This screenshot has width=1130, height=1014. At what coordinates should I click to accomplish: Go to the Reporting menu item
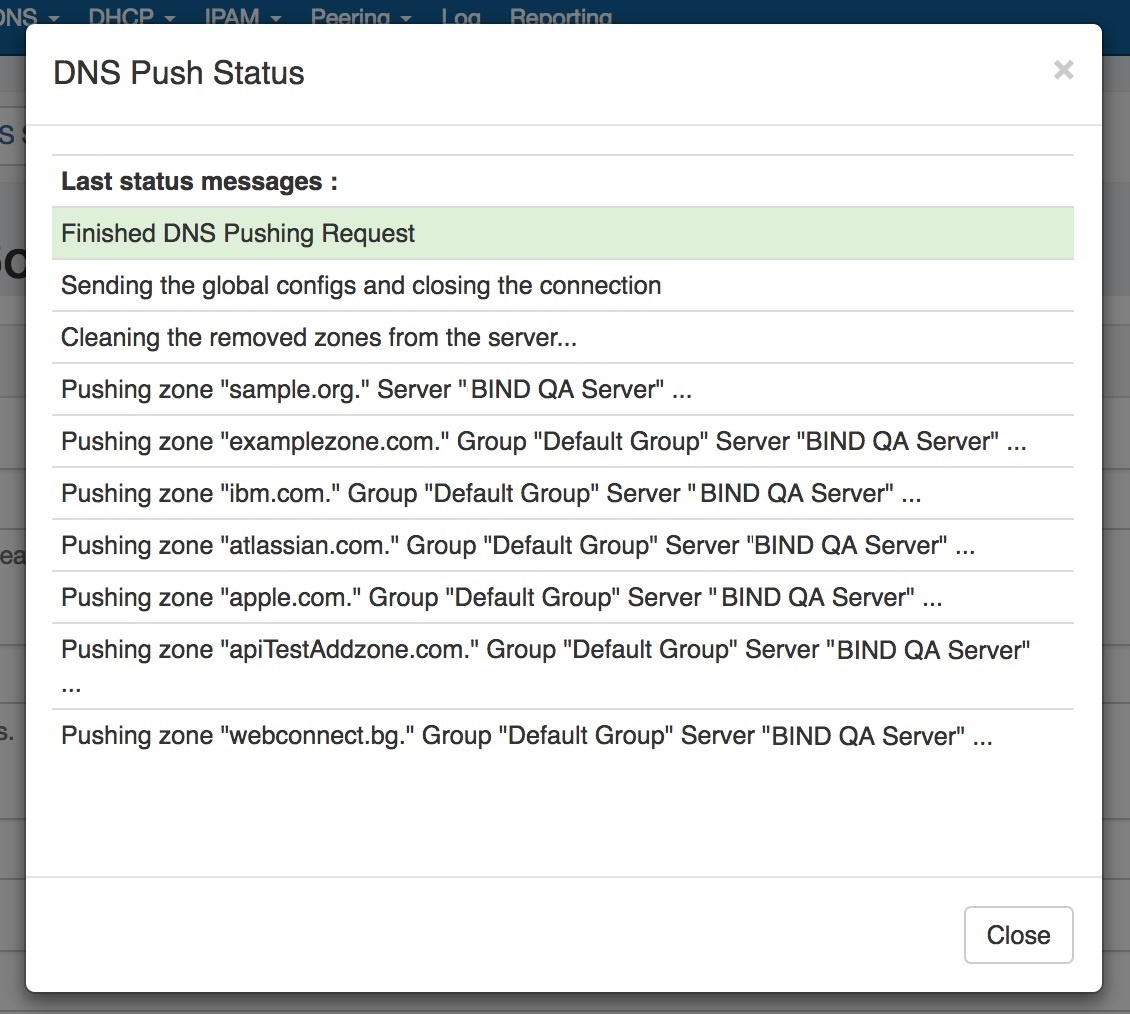click(560, 17)
